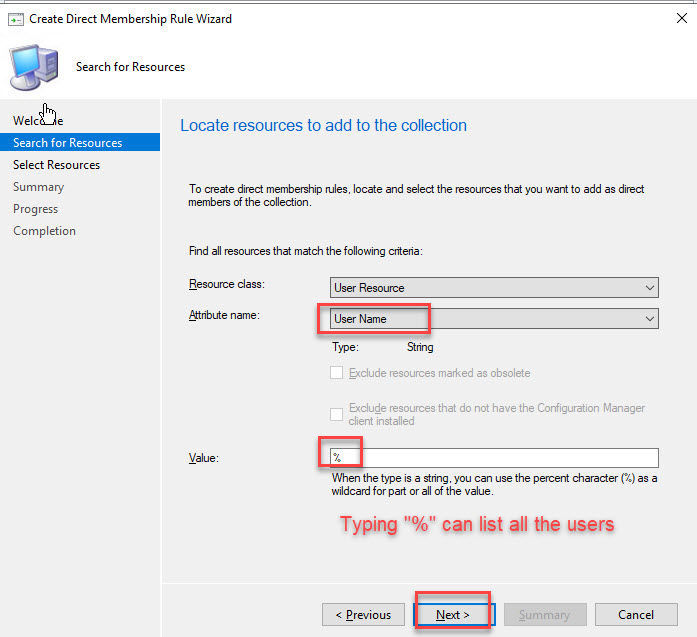Jump to the Select Resources step

(x=56, y=165)
